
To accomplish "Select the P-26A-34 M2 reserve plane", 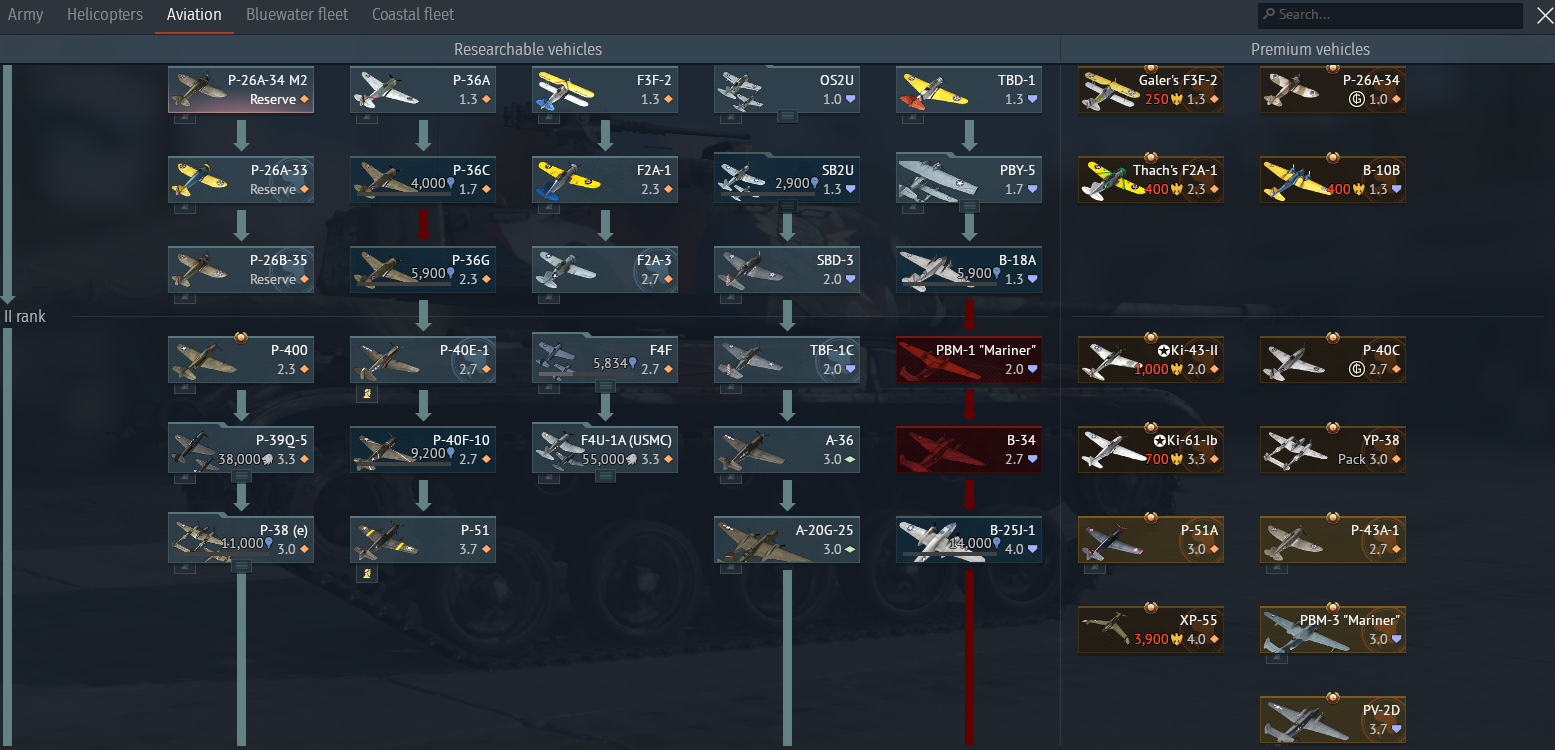I will pyautogui.click(x=241, y=90).
